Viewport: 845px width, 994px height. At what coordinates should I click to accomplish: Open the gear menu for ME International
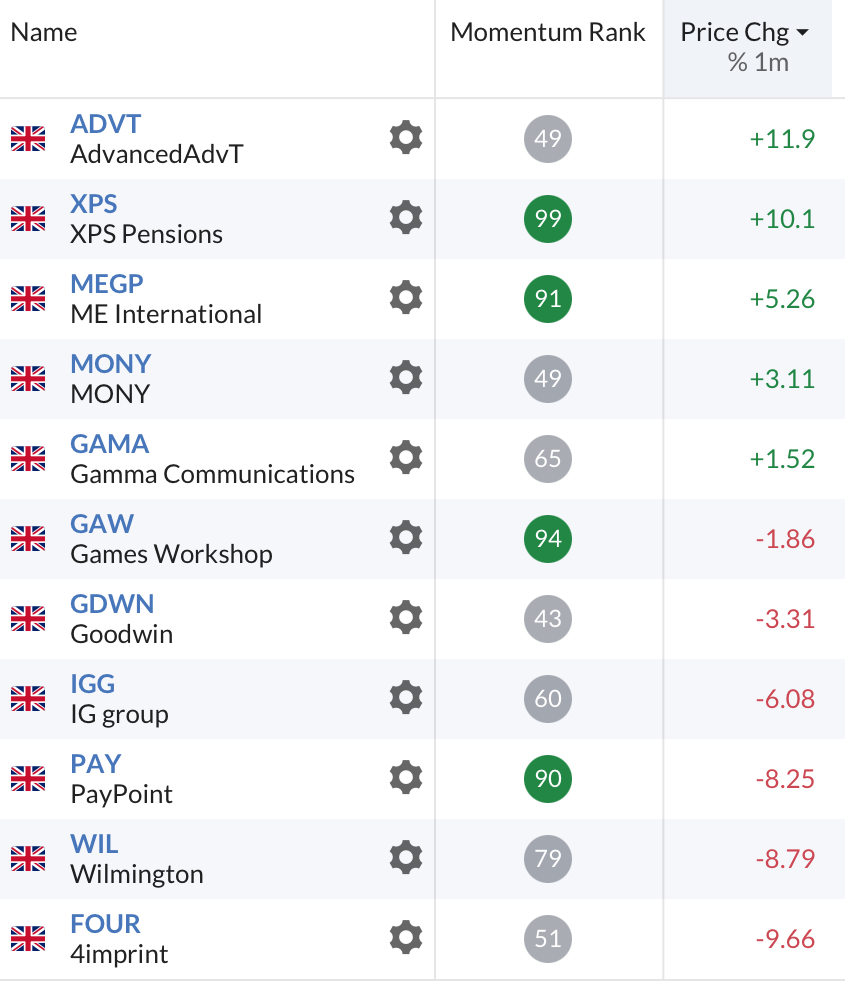(x=405, y=298)
